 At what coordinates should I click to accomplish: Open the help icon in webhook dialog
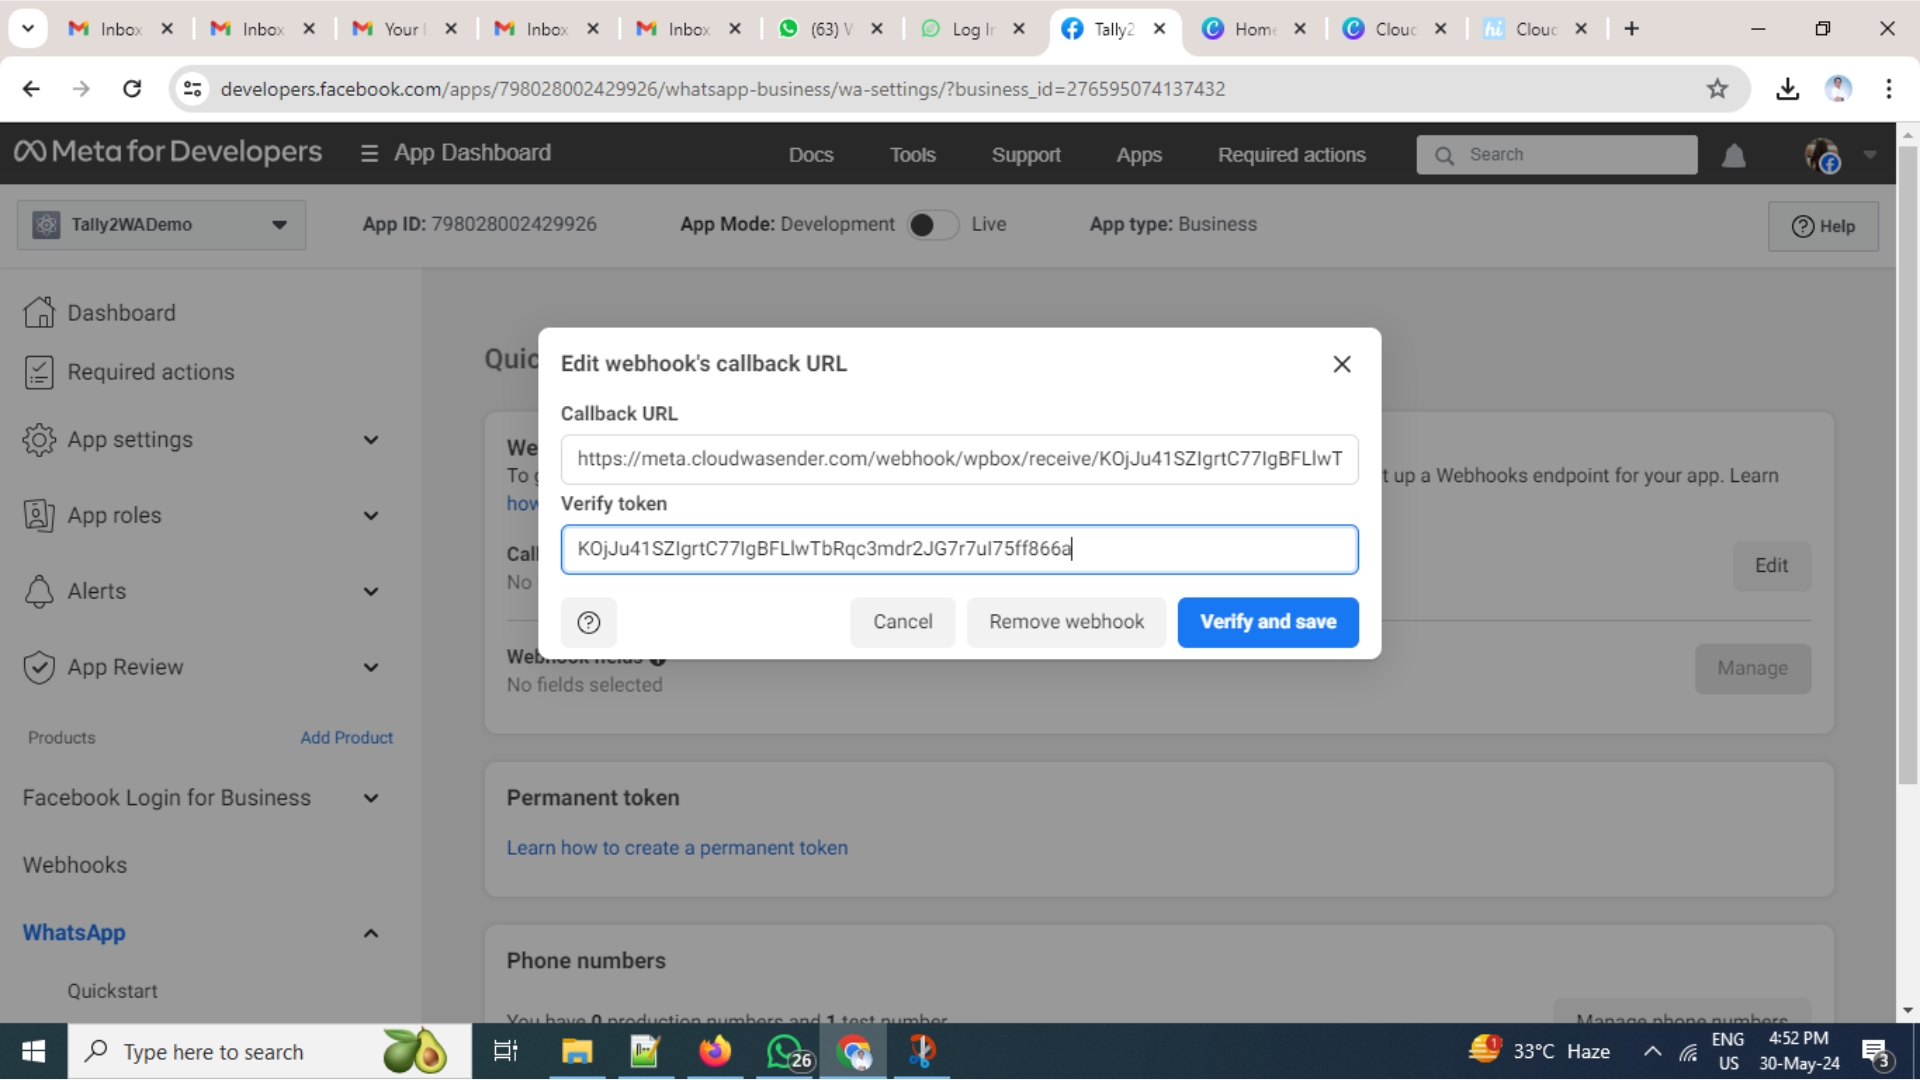(589, 622)
